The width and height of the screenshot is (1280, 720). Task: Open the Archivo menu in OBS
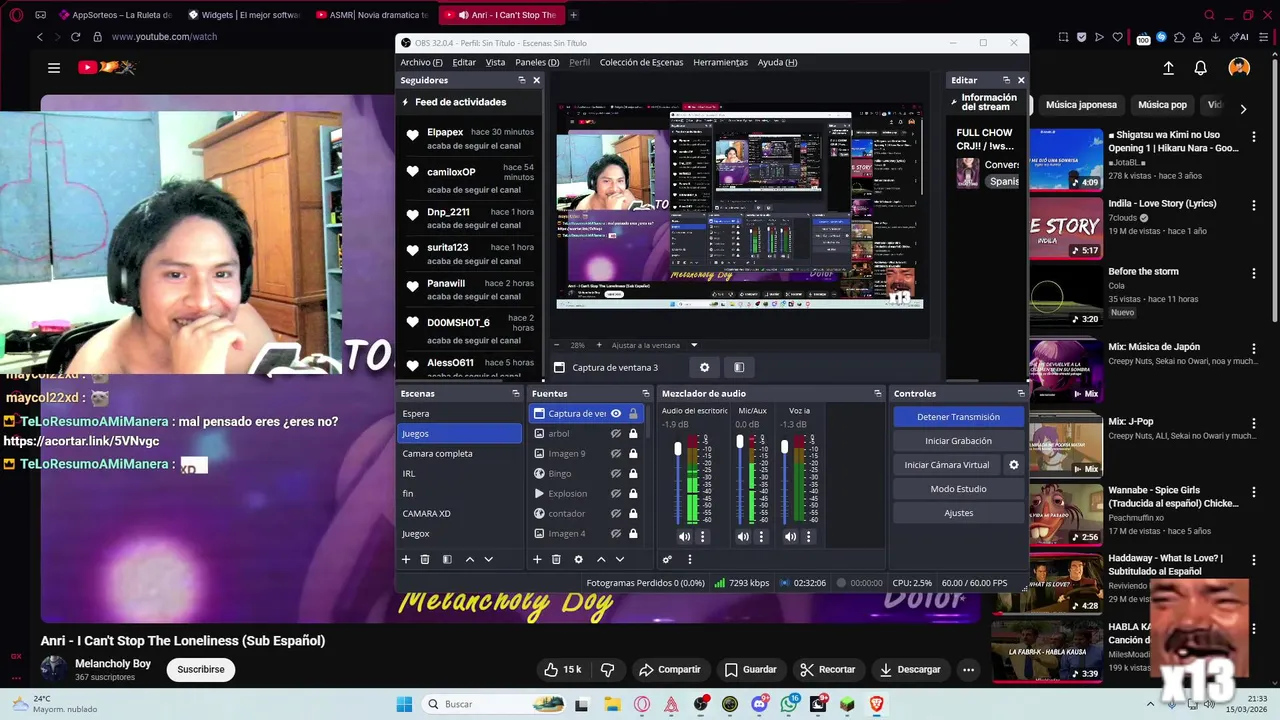click(421, 62)
